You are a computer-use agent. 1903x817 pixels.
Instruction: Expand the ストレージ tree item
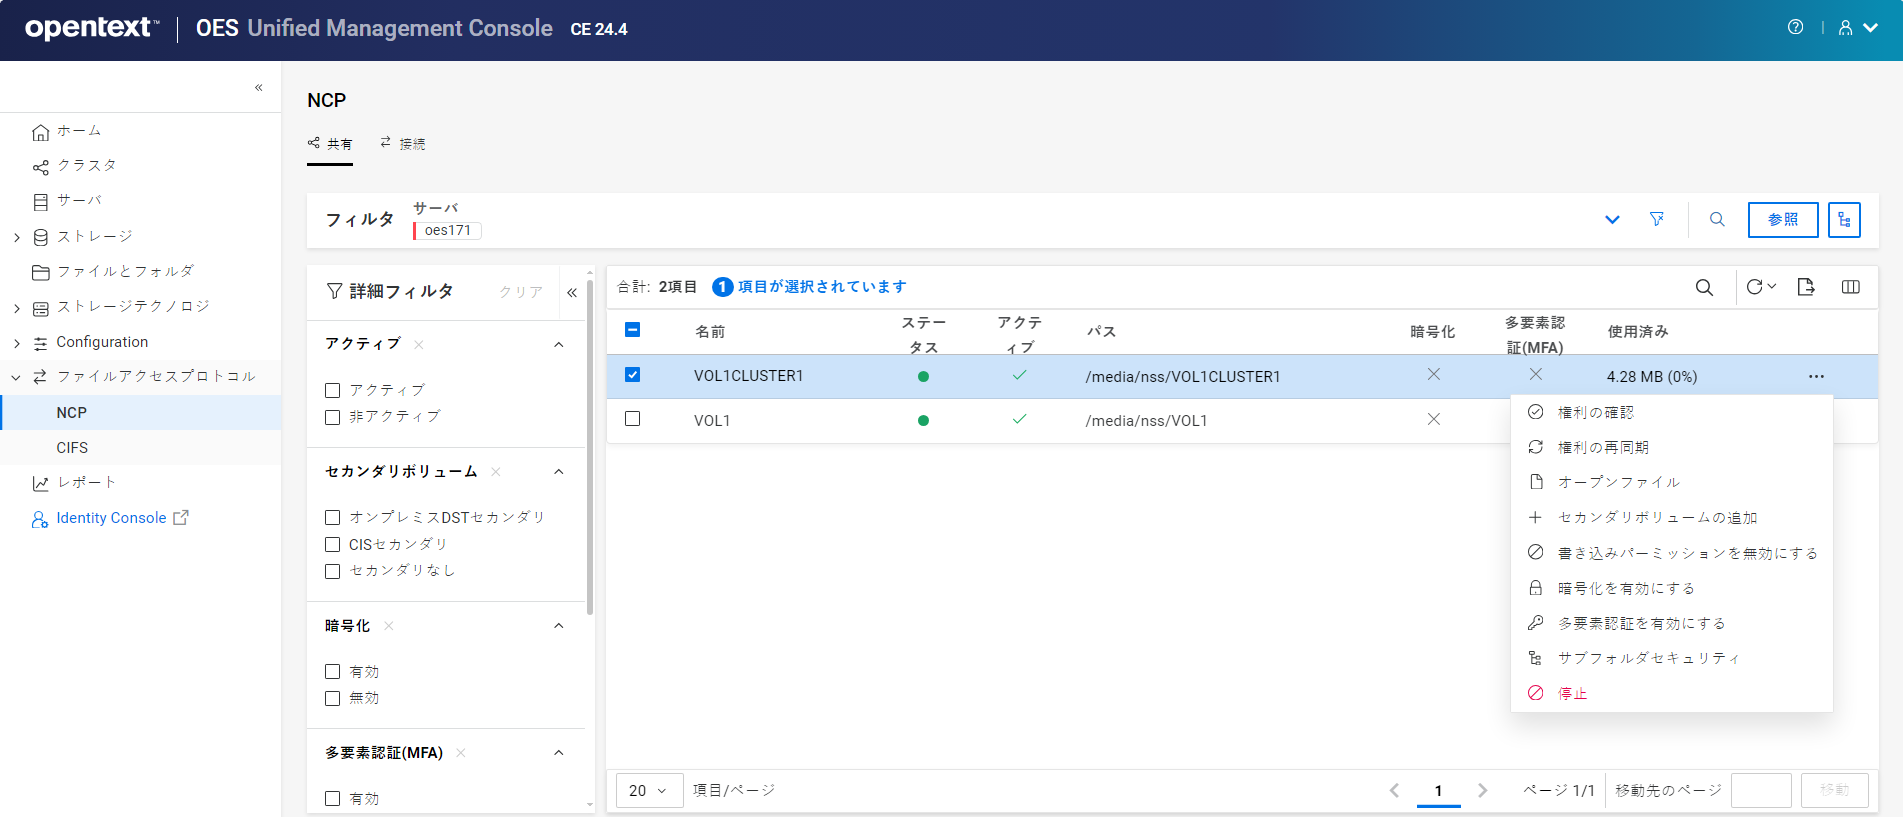point(17,237)
